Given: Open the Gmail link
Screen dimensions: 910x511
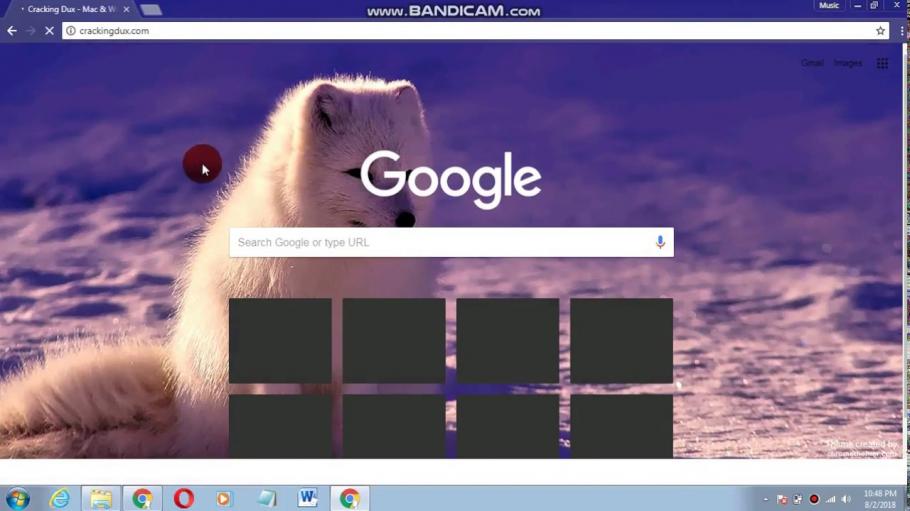Looking at the screenshot, I should click(812, 63).
